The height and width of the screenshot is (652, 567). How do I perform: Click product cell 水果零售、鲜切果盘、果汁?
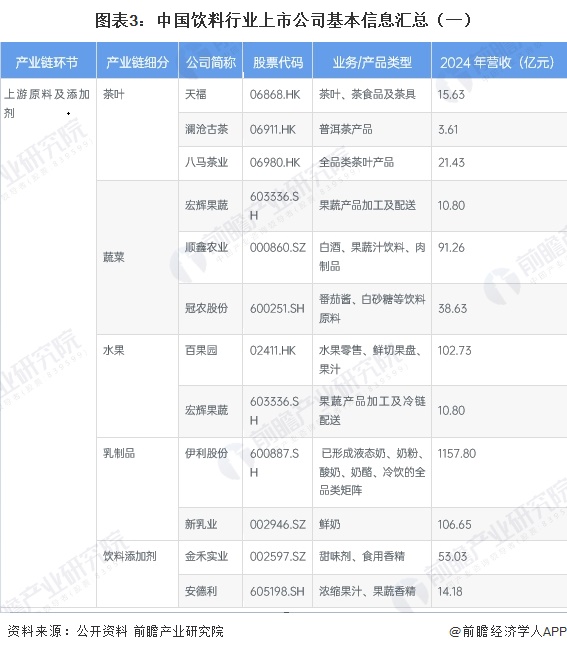tap(371, 360)
